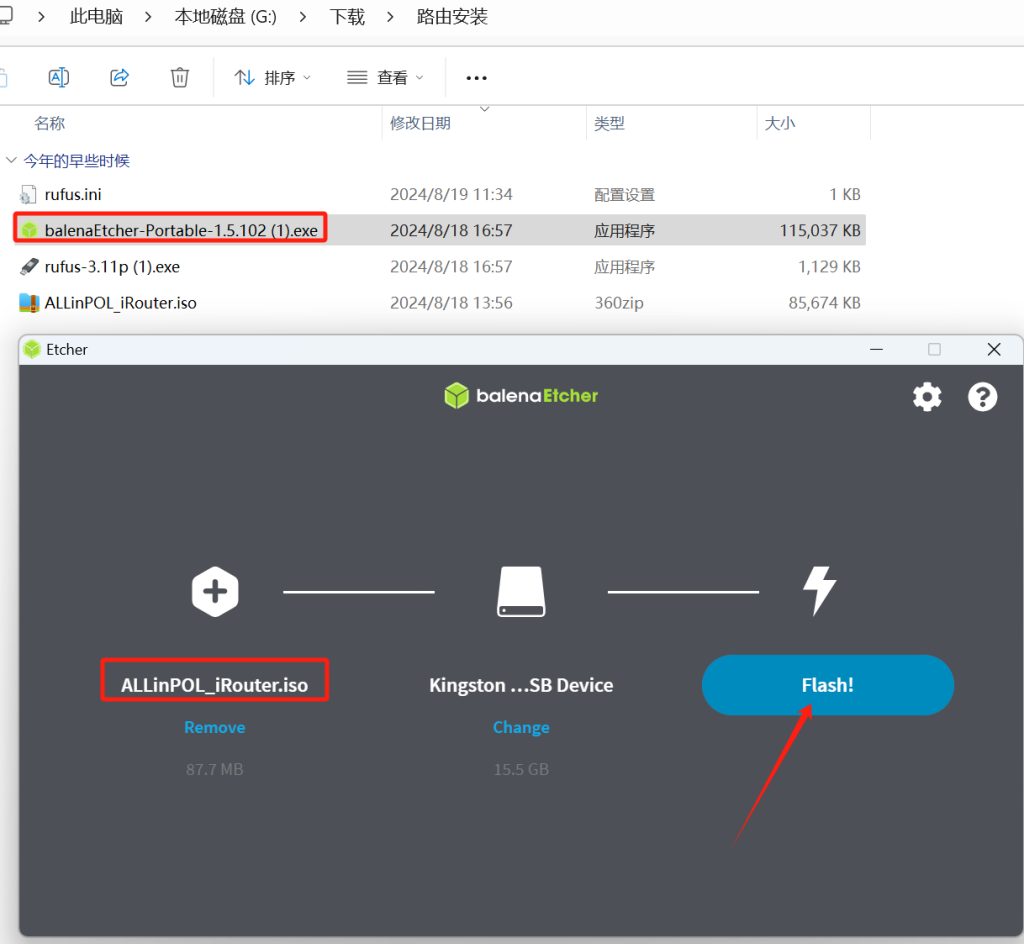The width and height of the screenshot is (1024, 944).
Task: Click the 2024/8/19 11:34 date cell
Action: (451, 195)
